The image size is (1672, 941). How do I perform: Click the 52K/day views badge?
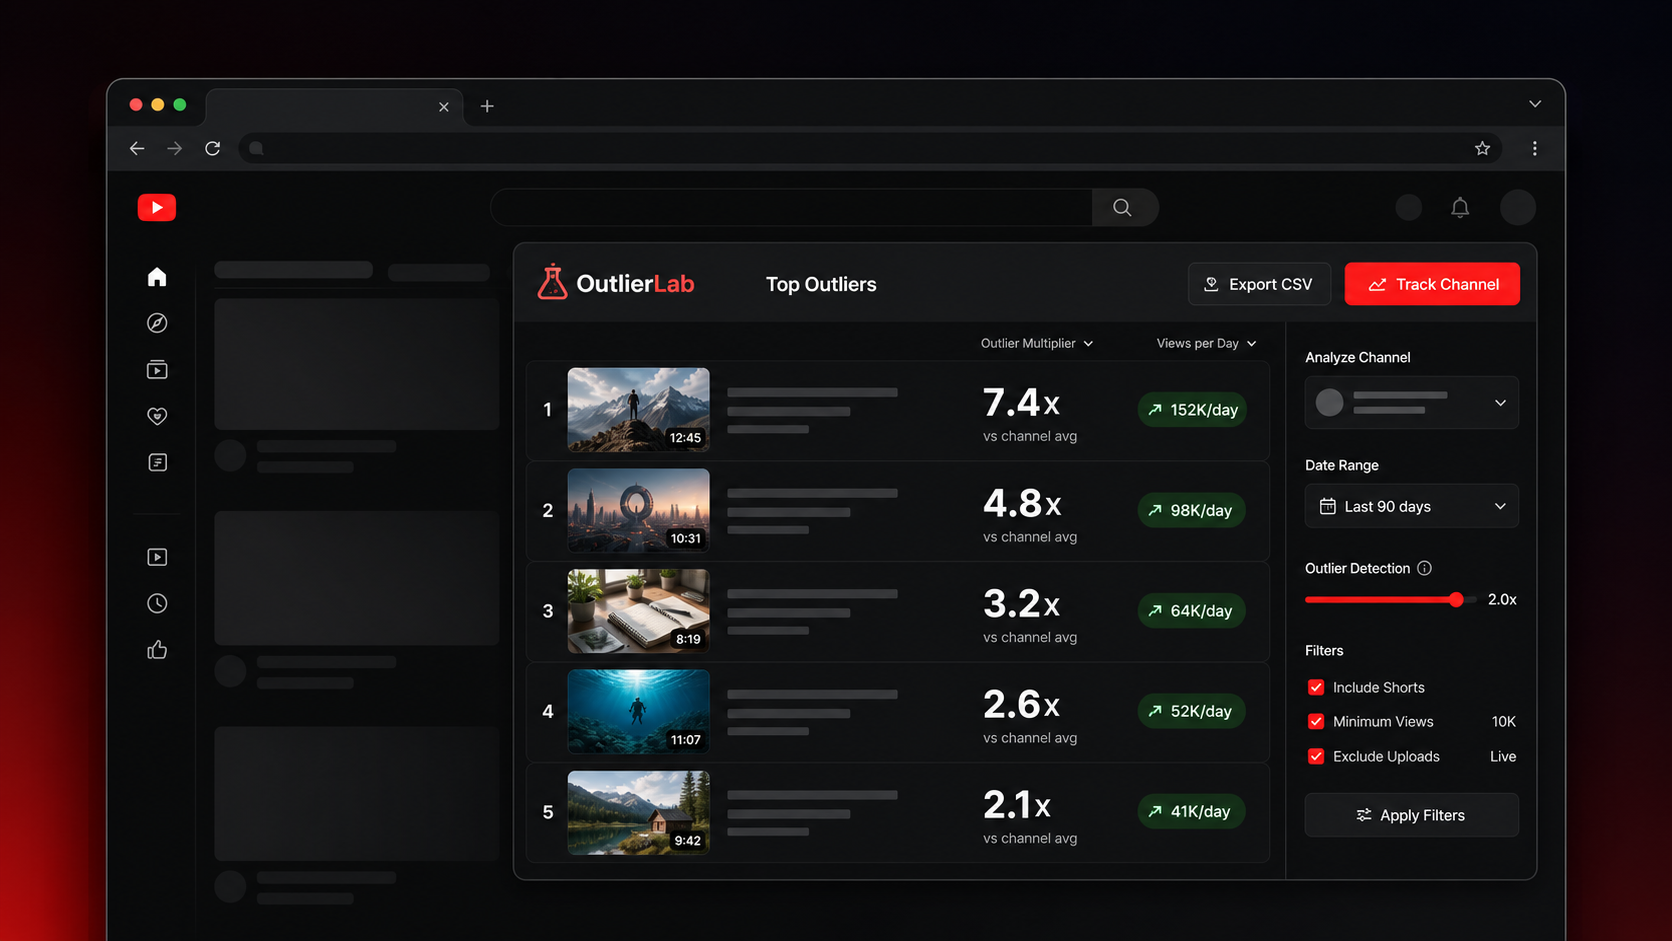1191,711
